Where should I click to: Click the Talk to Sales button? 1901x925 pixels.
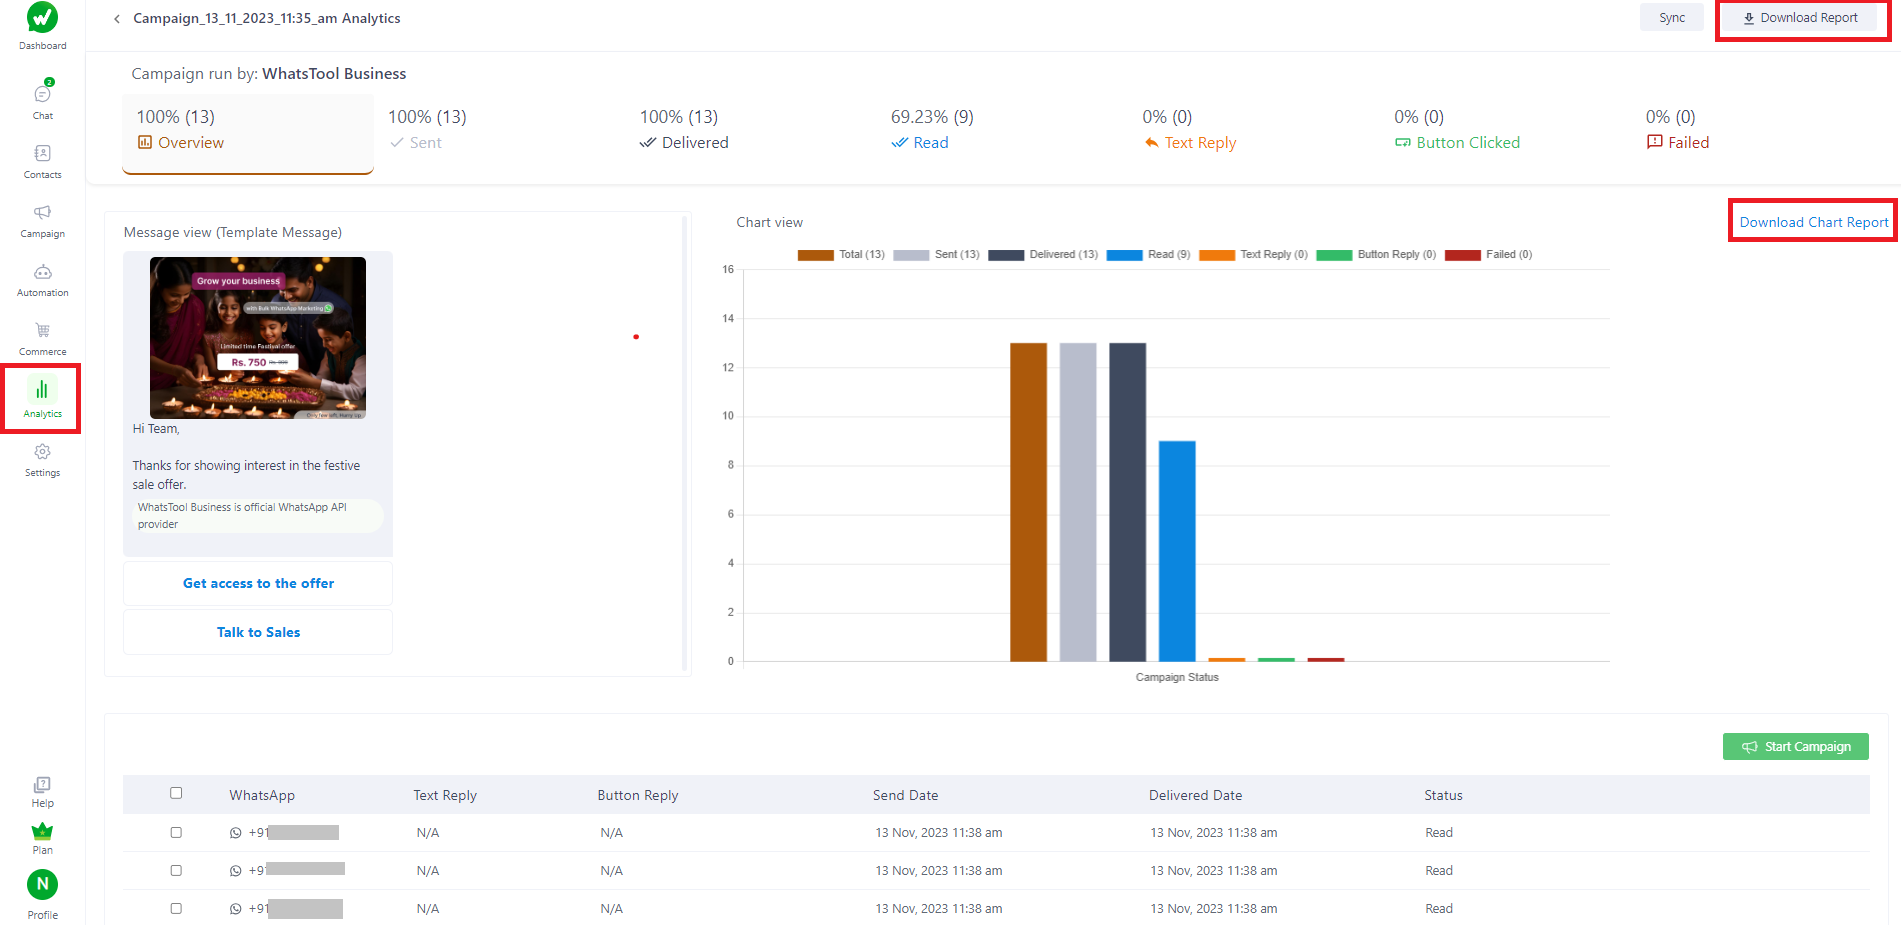(x=258, y=632)
